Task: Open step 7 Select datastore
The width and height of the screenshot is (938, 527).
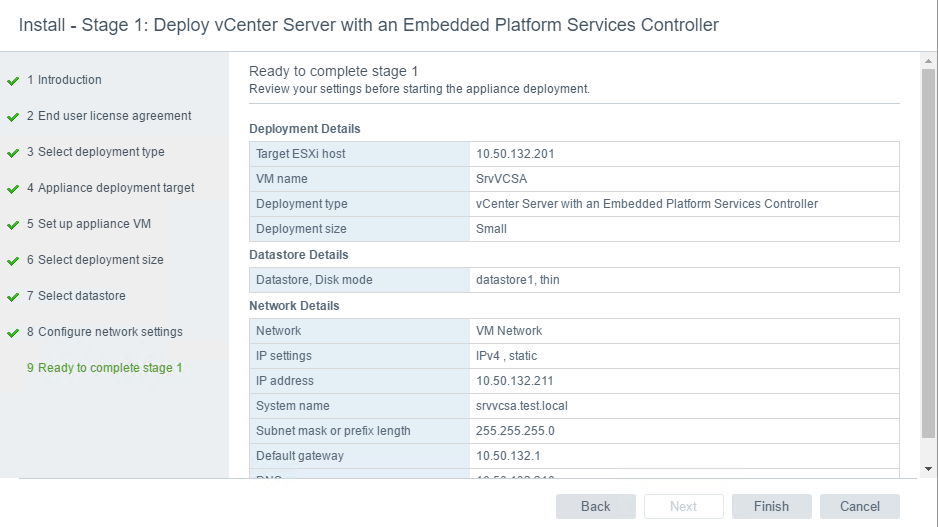Action: coord(76,296)
